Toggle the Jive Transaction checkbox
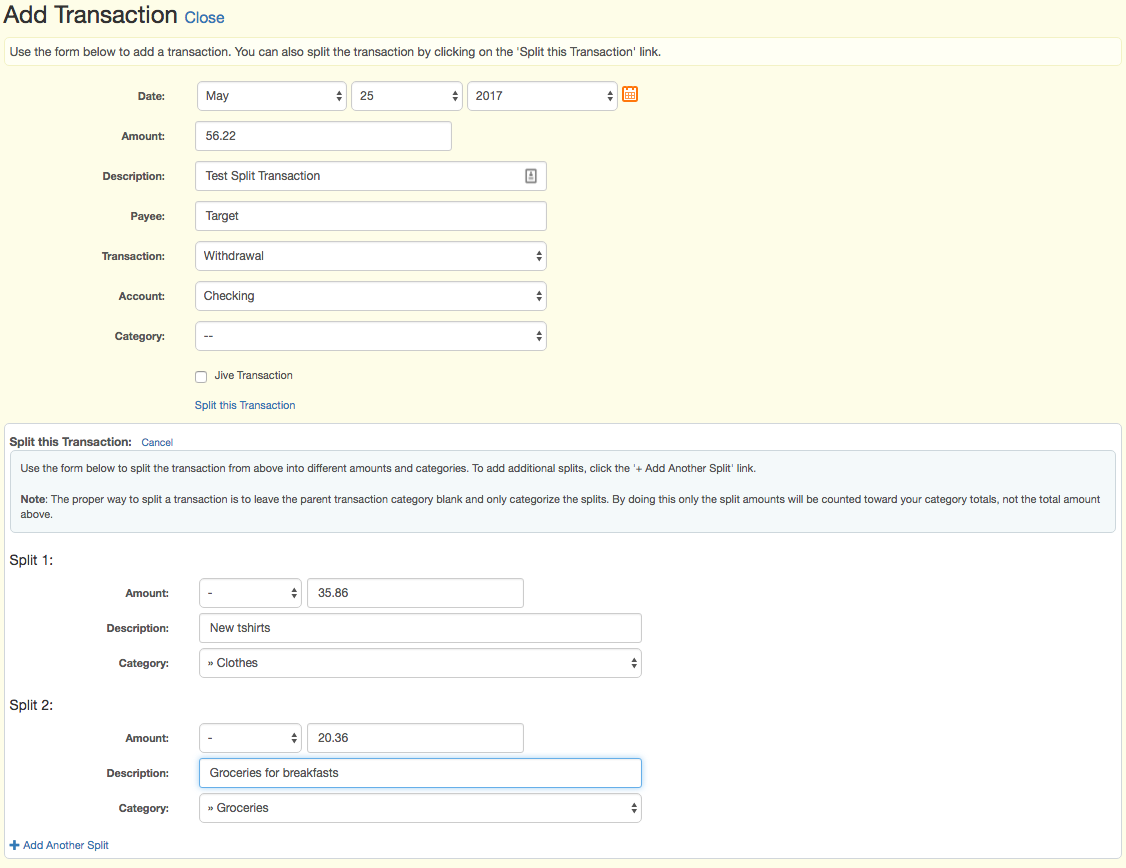 point(201,376)
